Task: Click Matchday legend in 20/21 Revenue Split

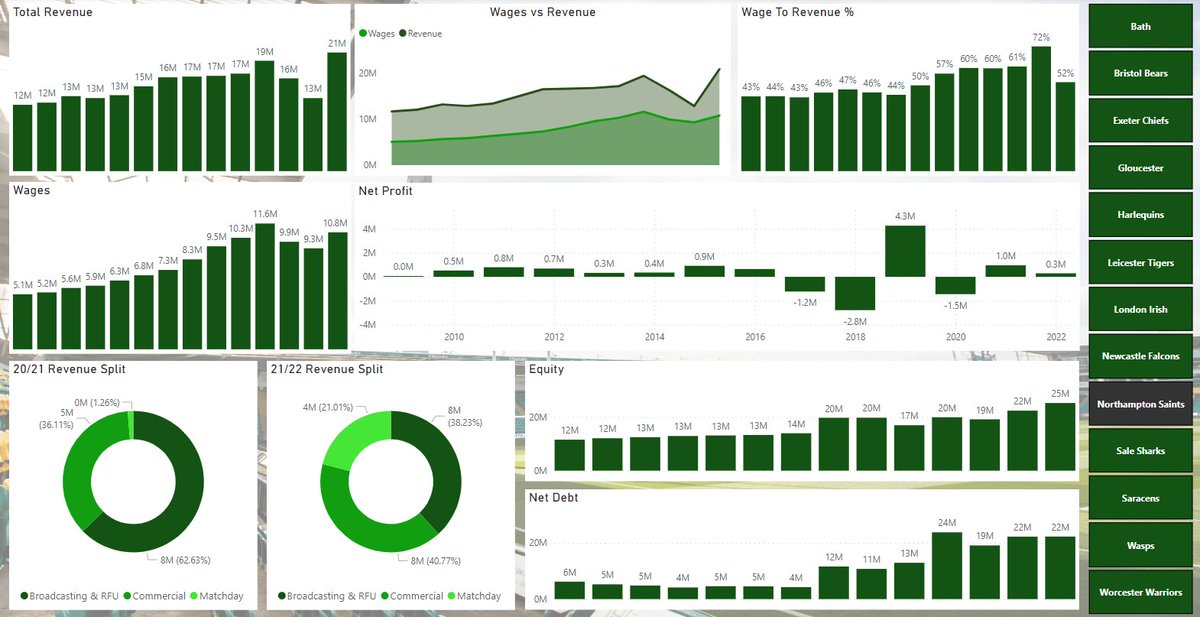Action: pyautogui.click(x=217, y=596)
